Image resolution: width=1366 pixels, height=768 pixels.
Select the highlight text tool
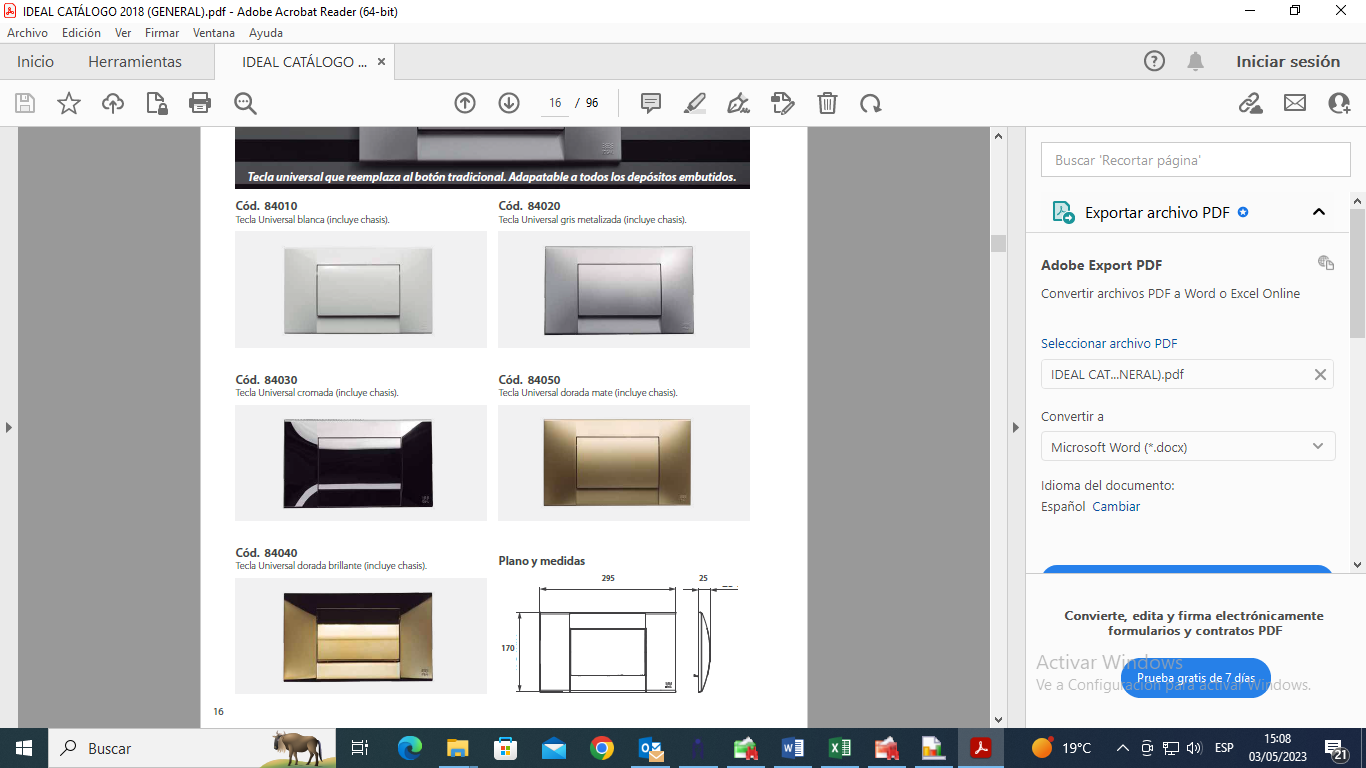[x=695, y=103]
